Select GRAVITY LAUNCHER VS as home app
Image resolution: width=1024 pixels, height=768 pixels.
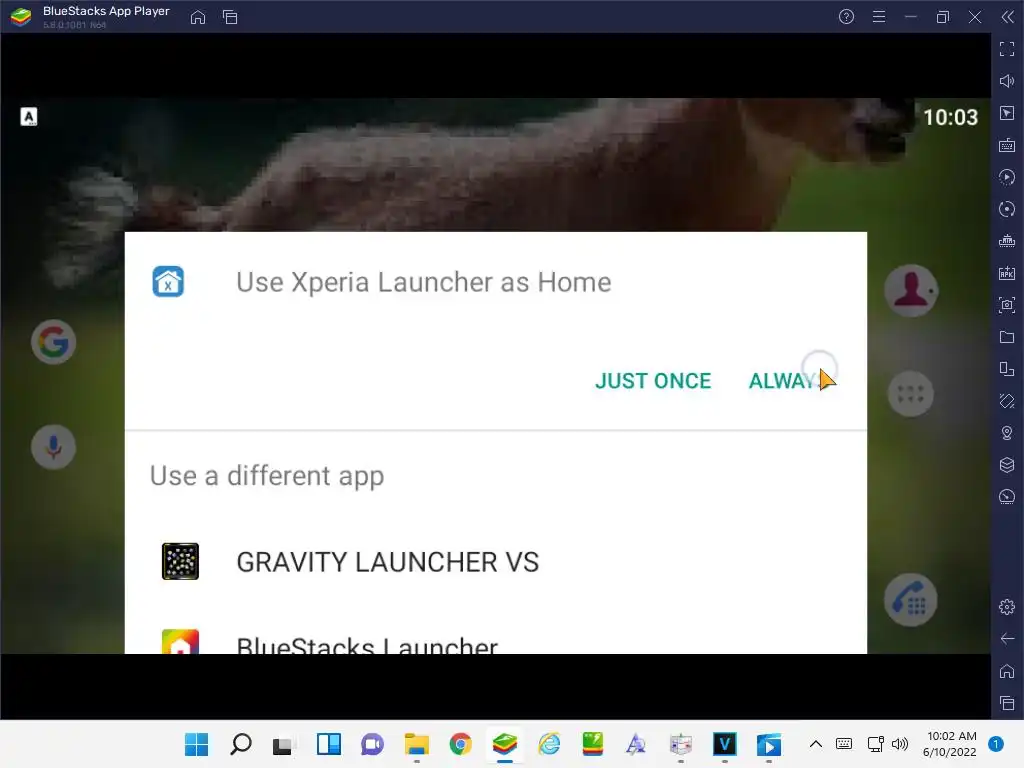tap(496, 562)
